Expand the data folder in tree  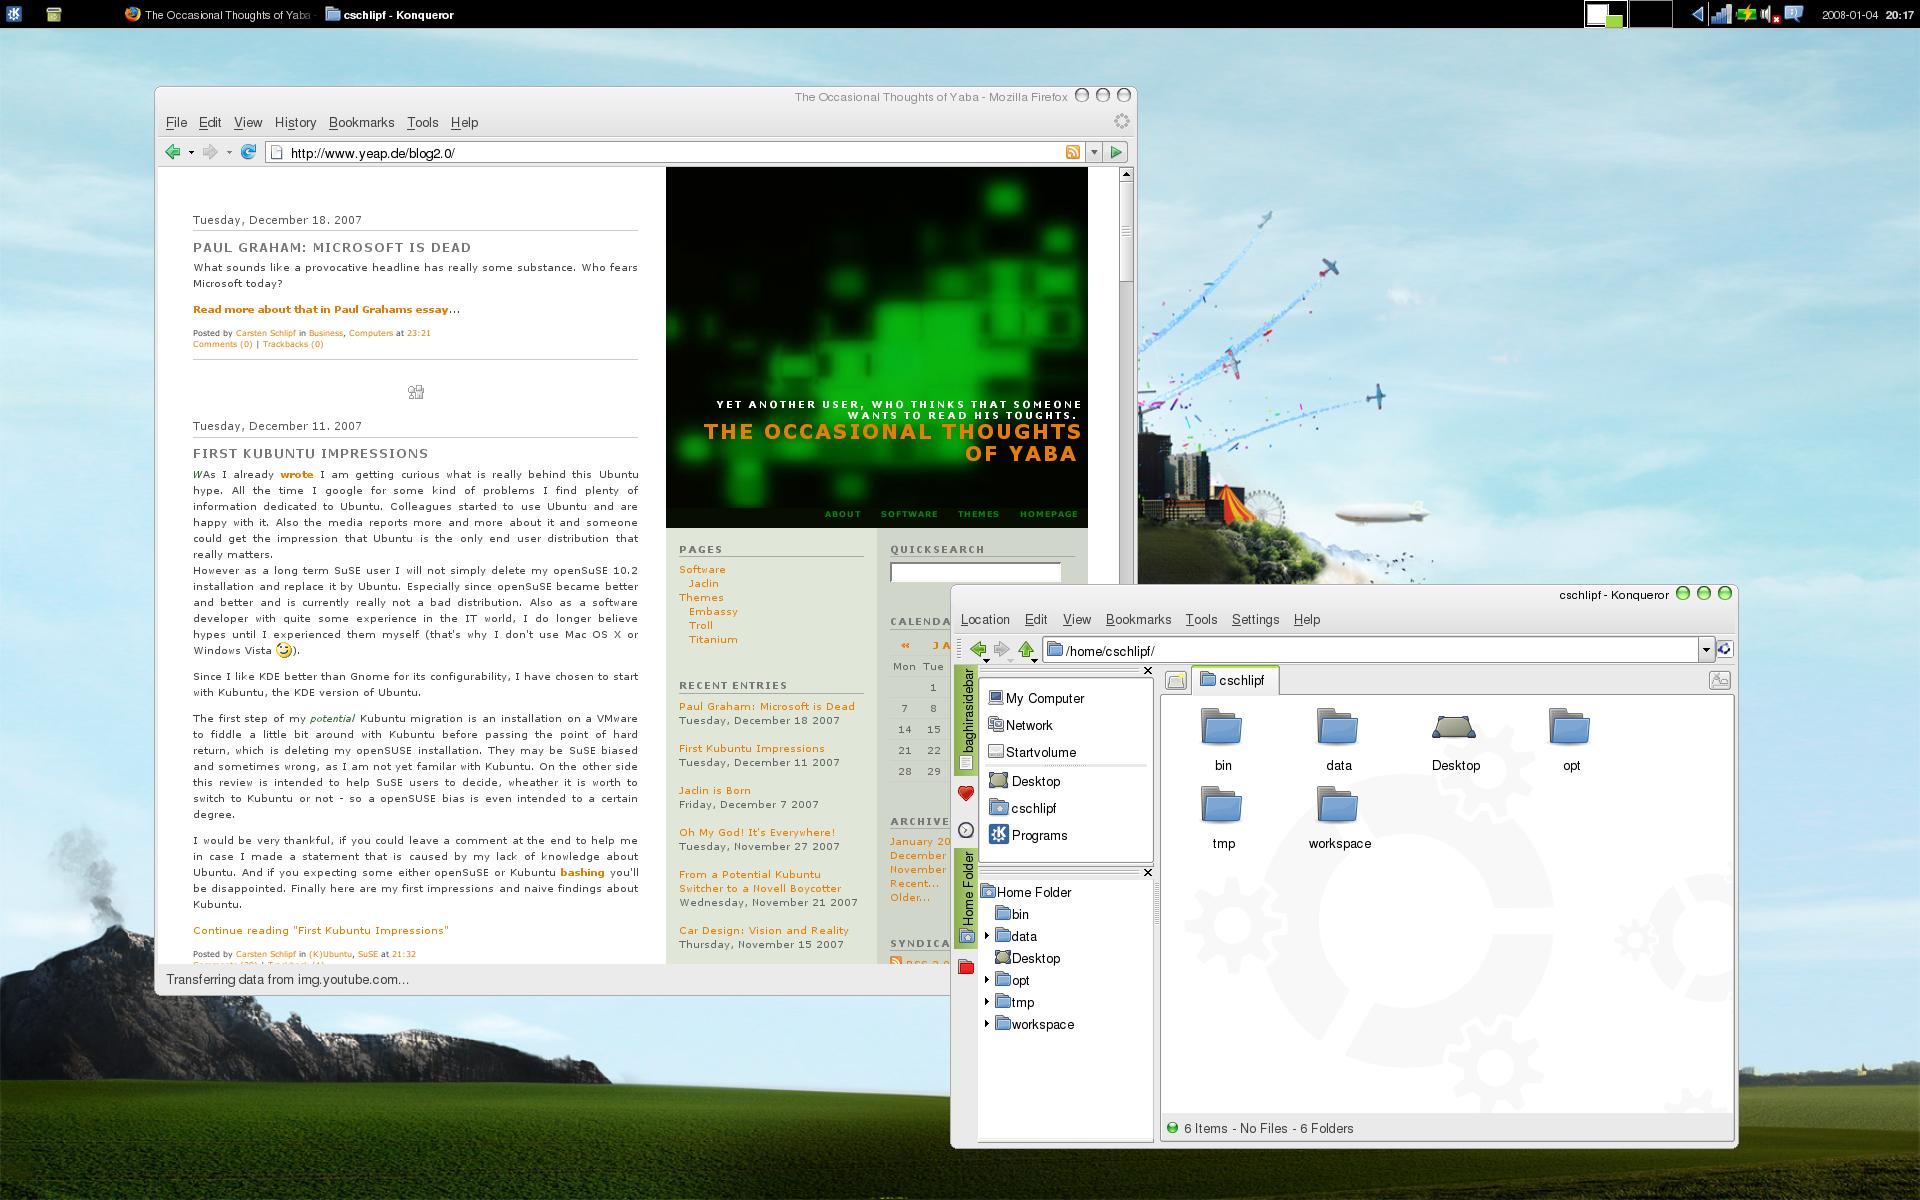pyautogui.click(x=987, y=936)
